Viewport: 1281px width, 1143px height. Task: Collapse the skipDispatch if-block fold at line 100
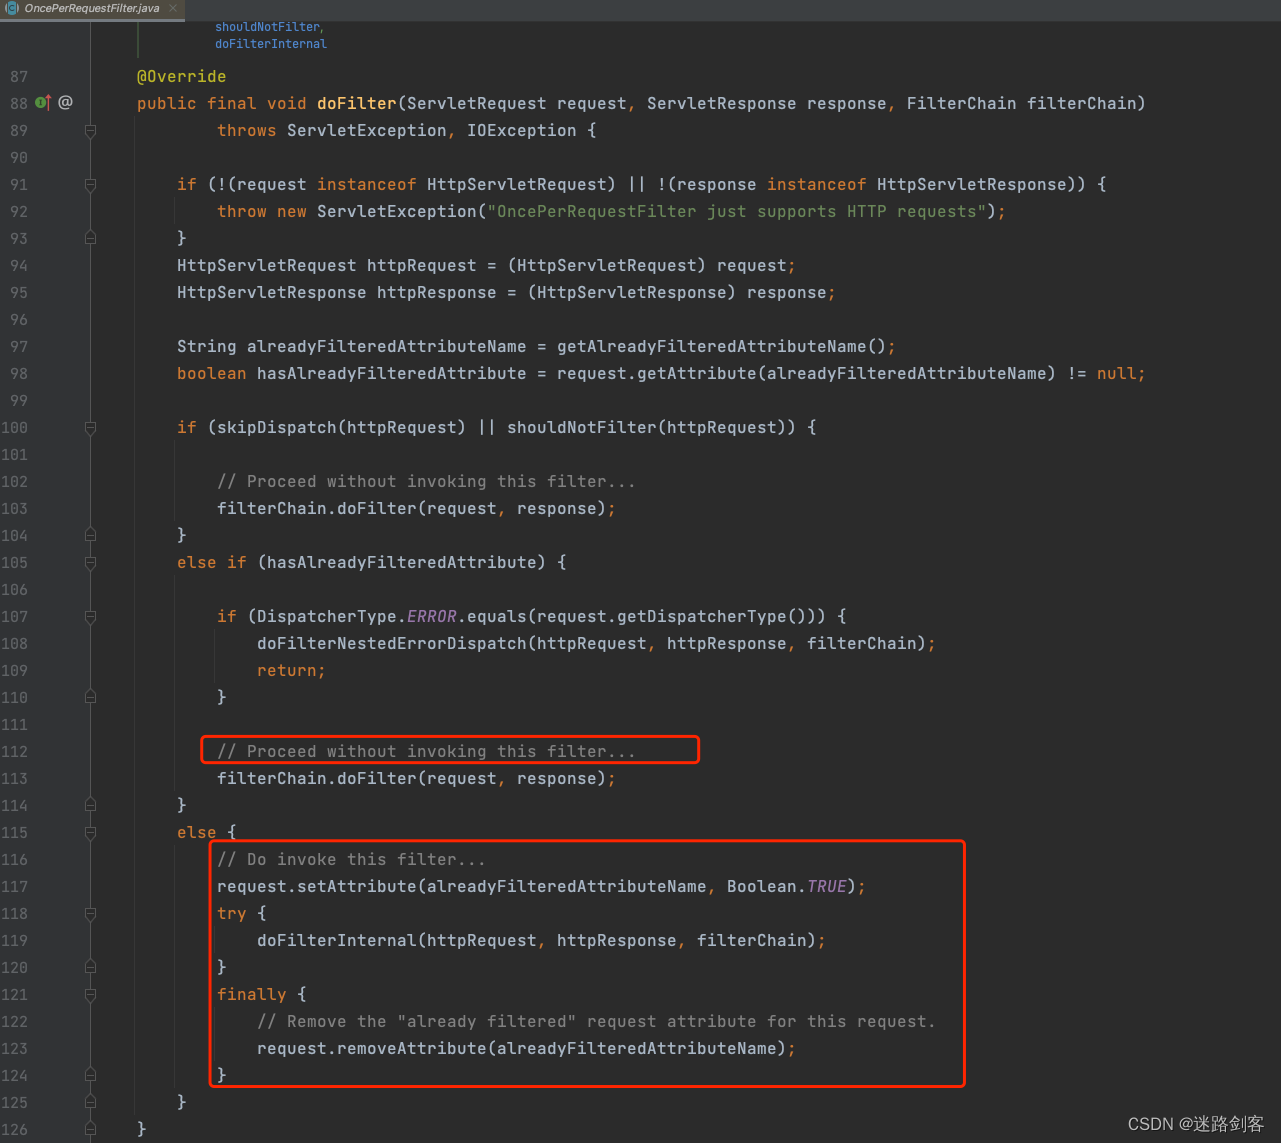(x=90, y=427)
